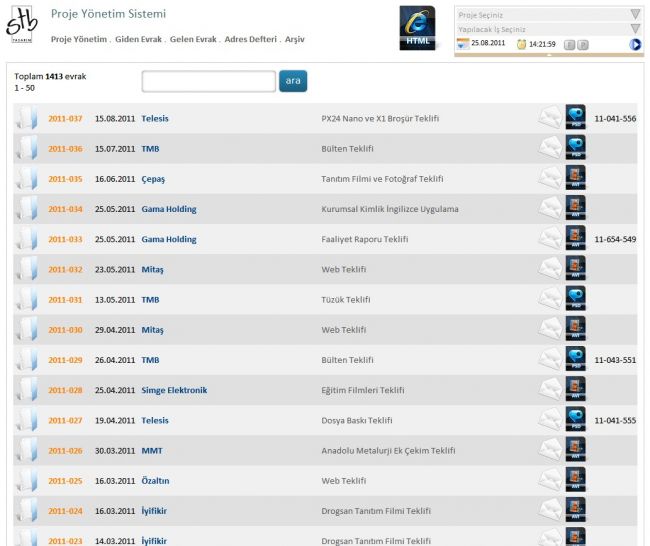Open the Adres Defteri menu

coord(251,39)
